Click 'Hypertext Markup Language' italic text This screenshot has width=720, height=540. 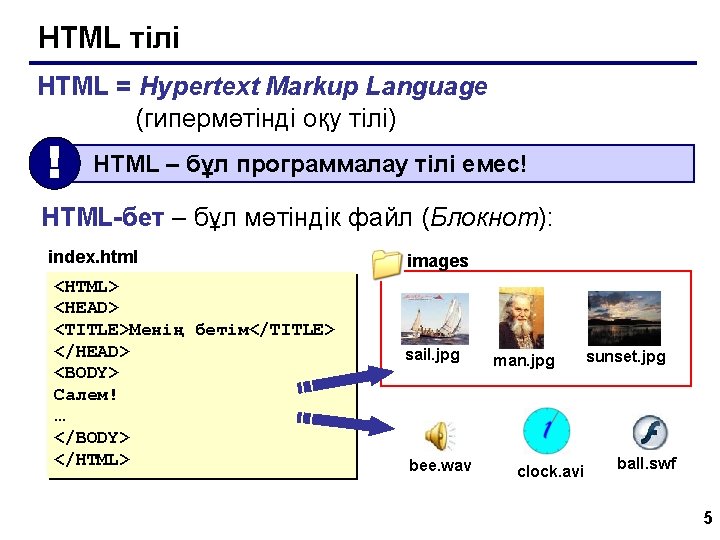(314, 86)
